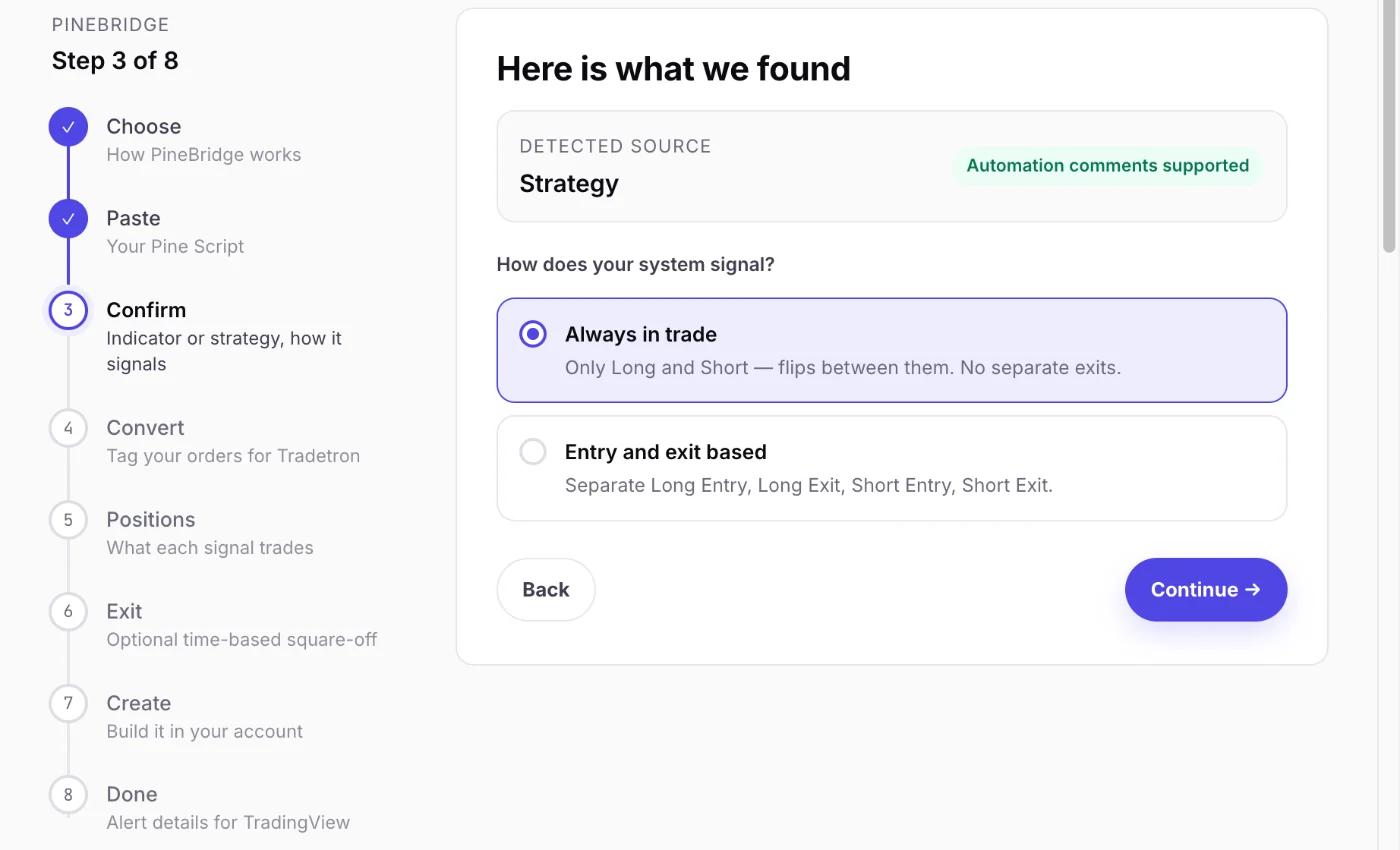Click the Build it in your account text
The height and width of the screenshot is (850, 1400).
point(205,731)
